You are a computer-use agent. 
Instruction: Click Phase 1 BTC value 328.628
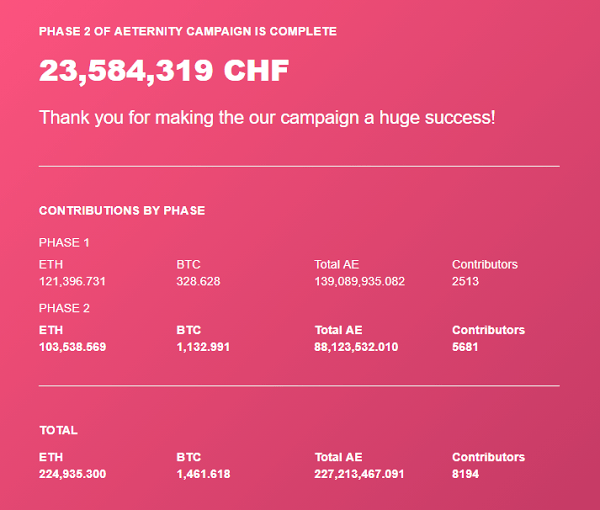click(198, 282)
